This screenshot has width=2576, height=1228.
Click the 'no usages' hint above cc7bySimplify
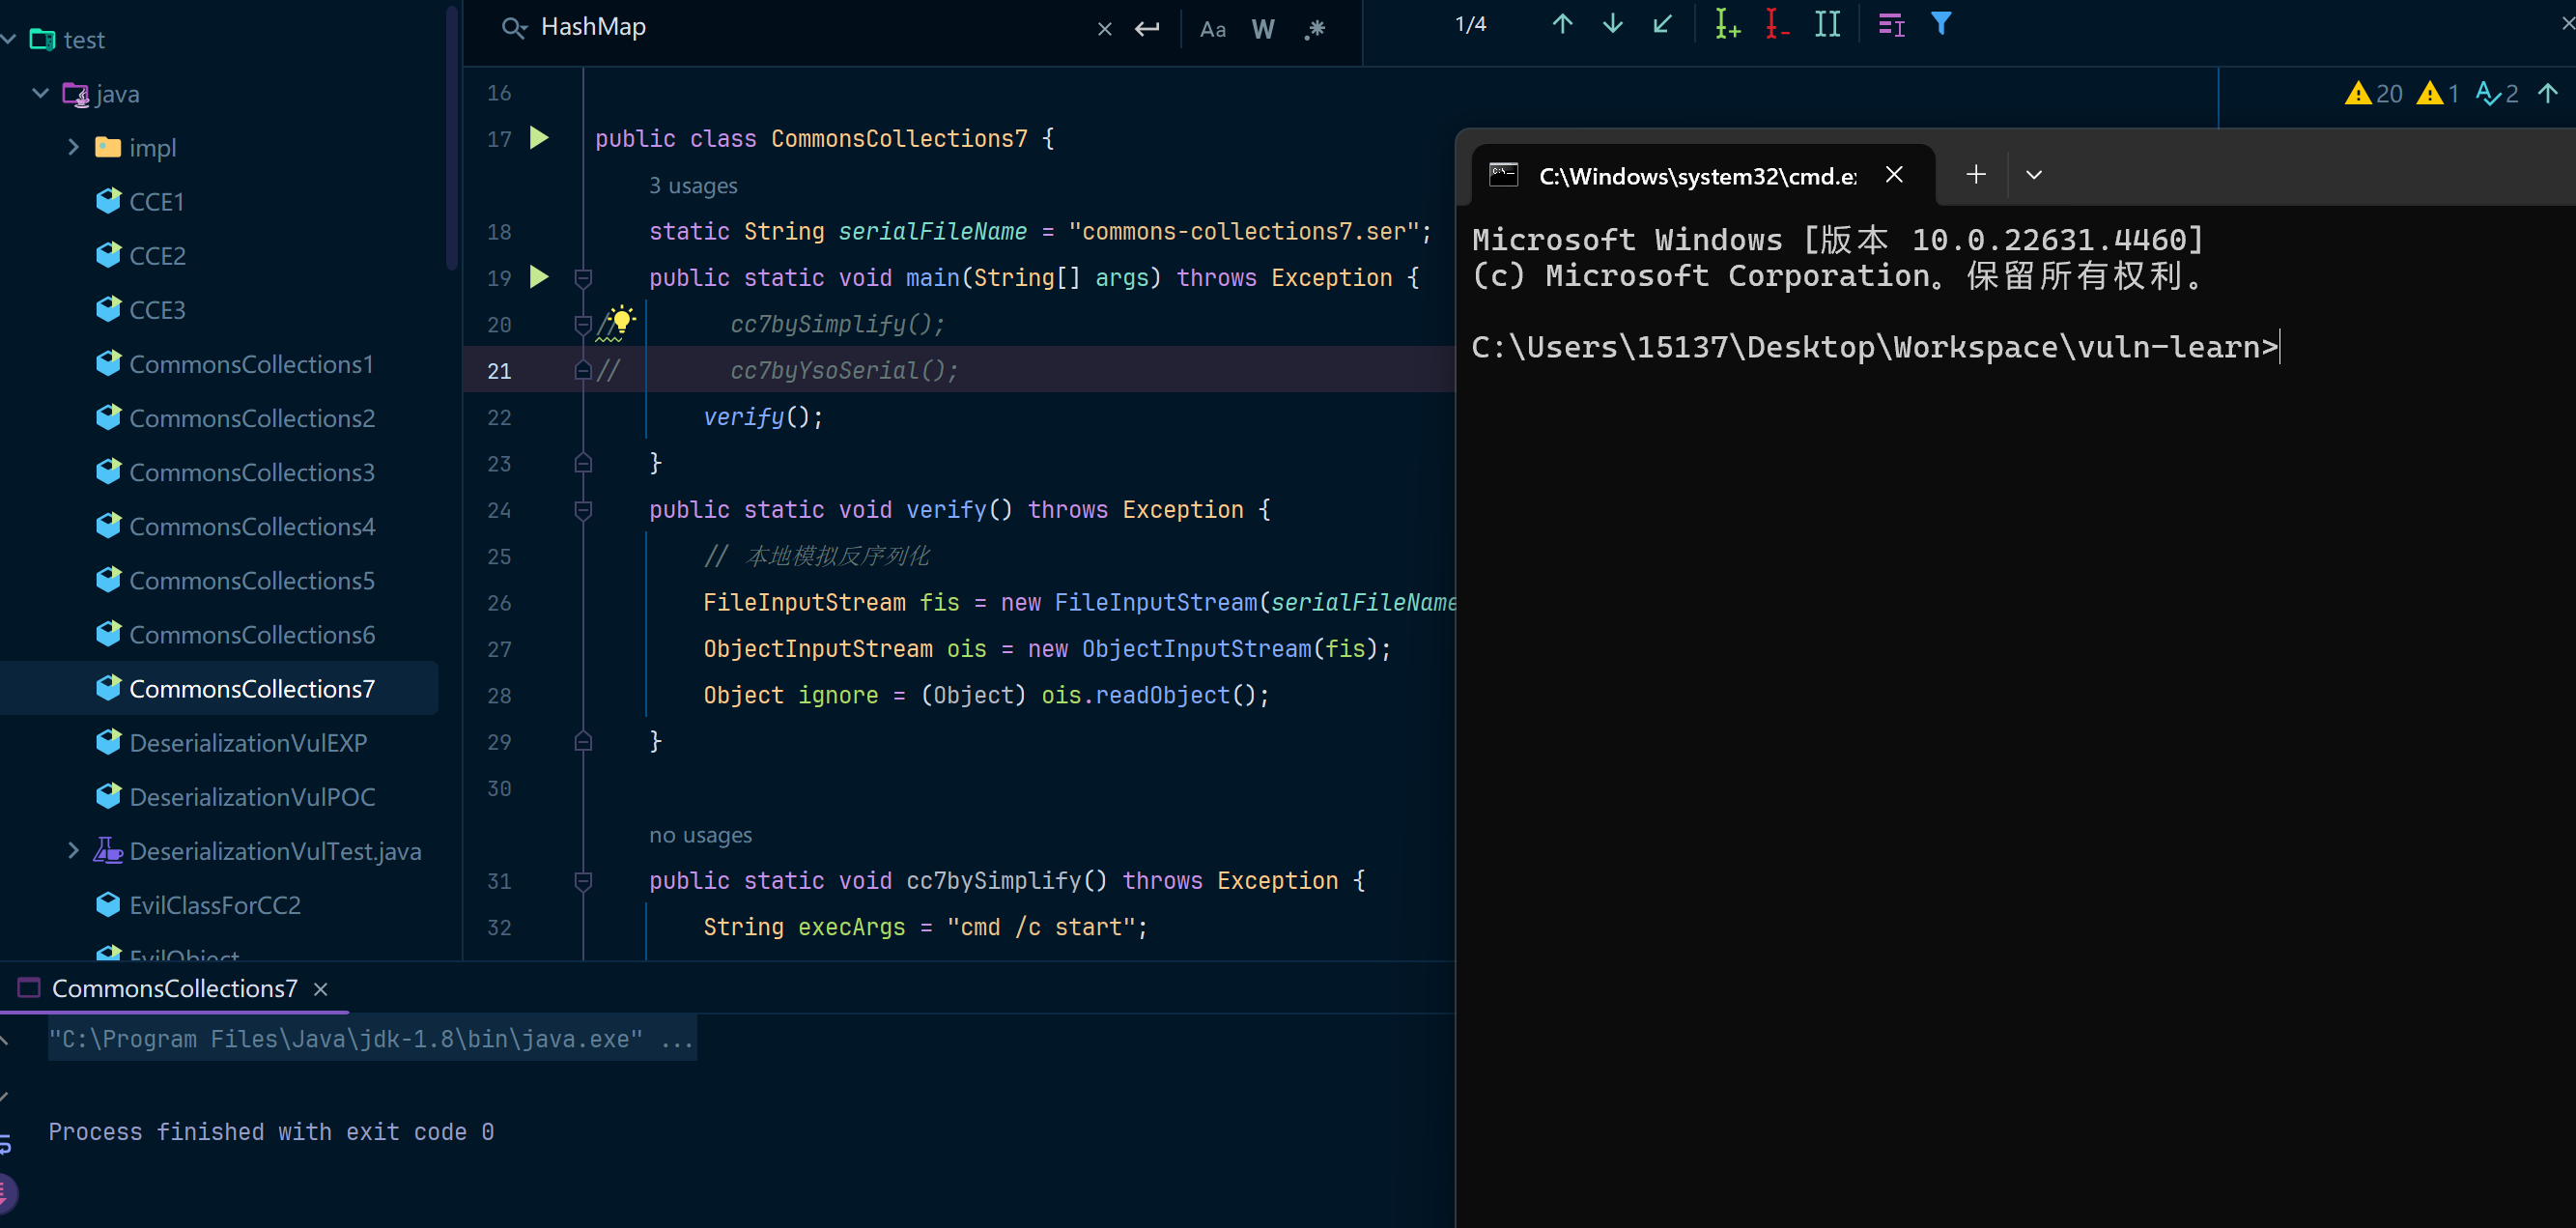[x=700, y=835]
